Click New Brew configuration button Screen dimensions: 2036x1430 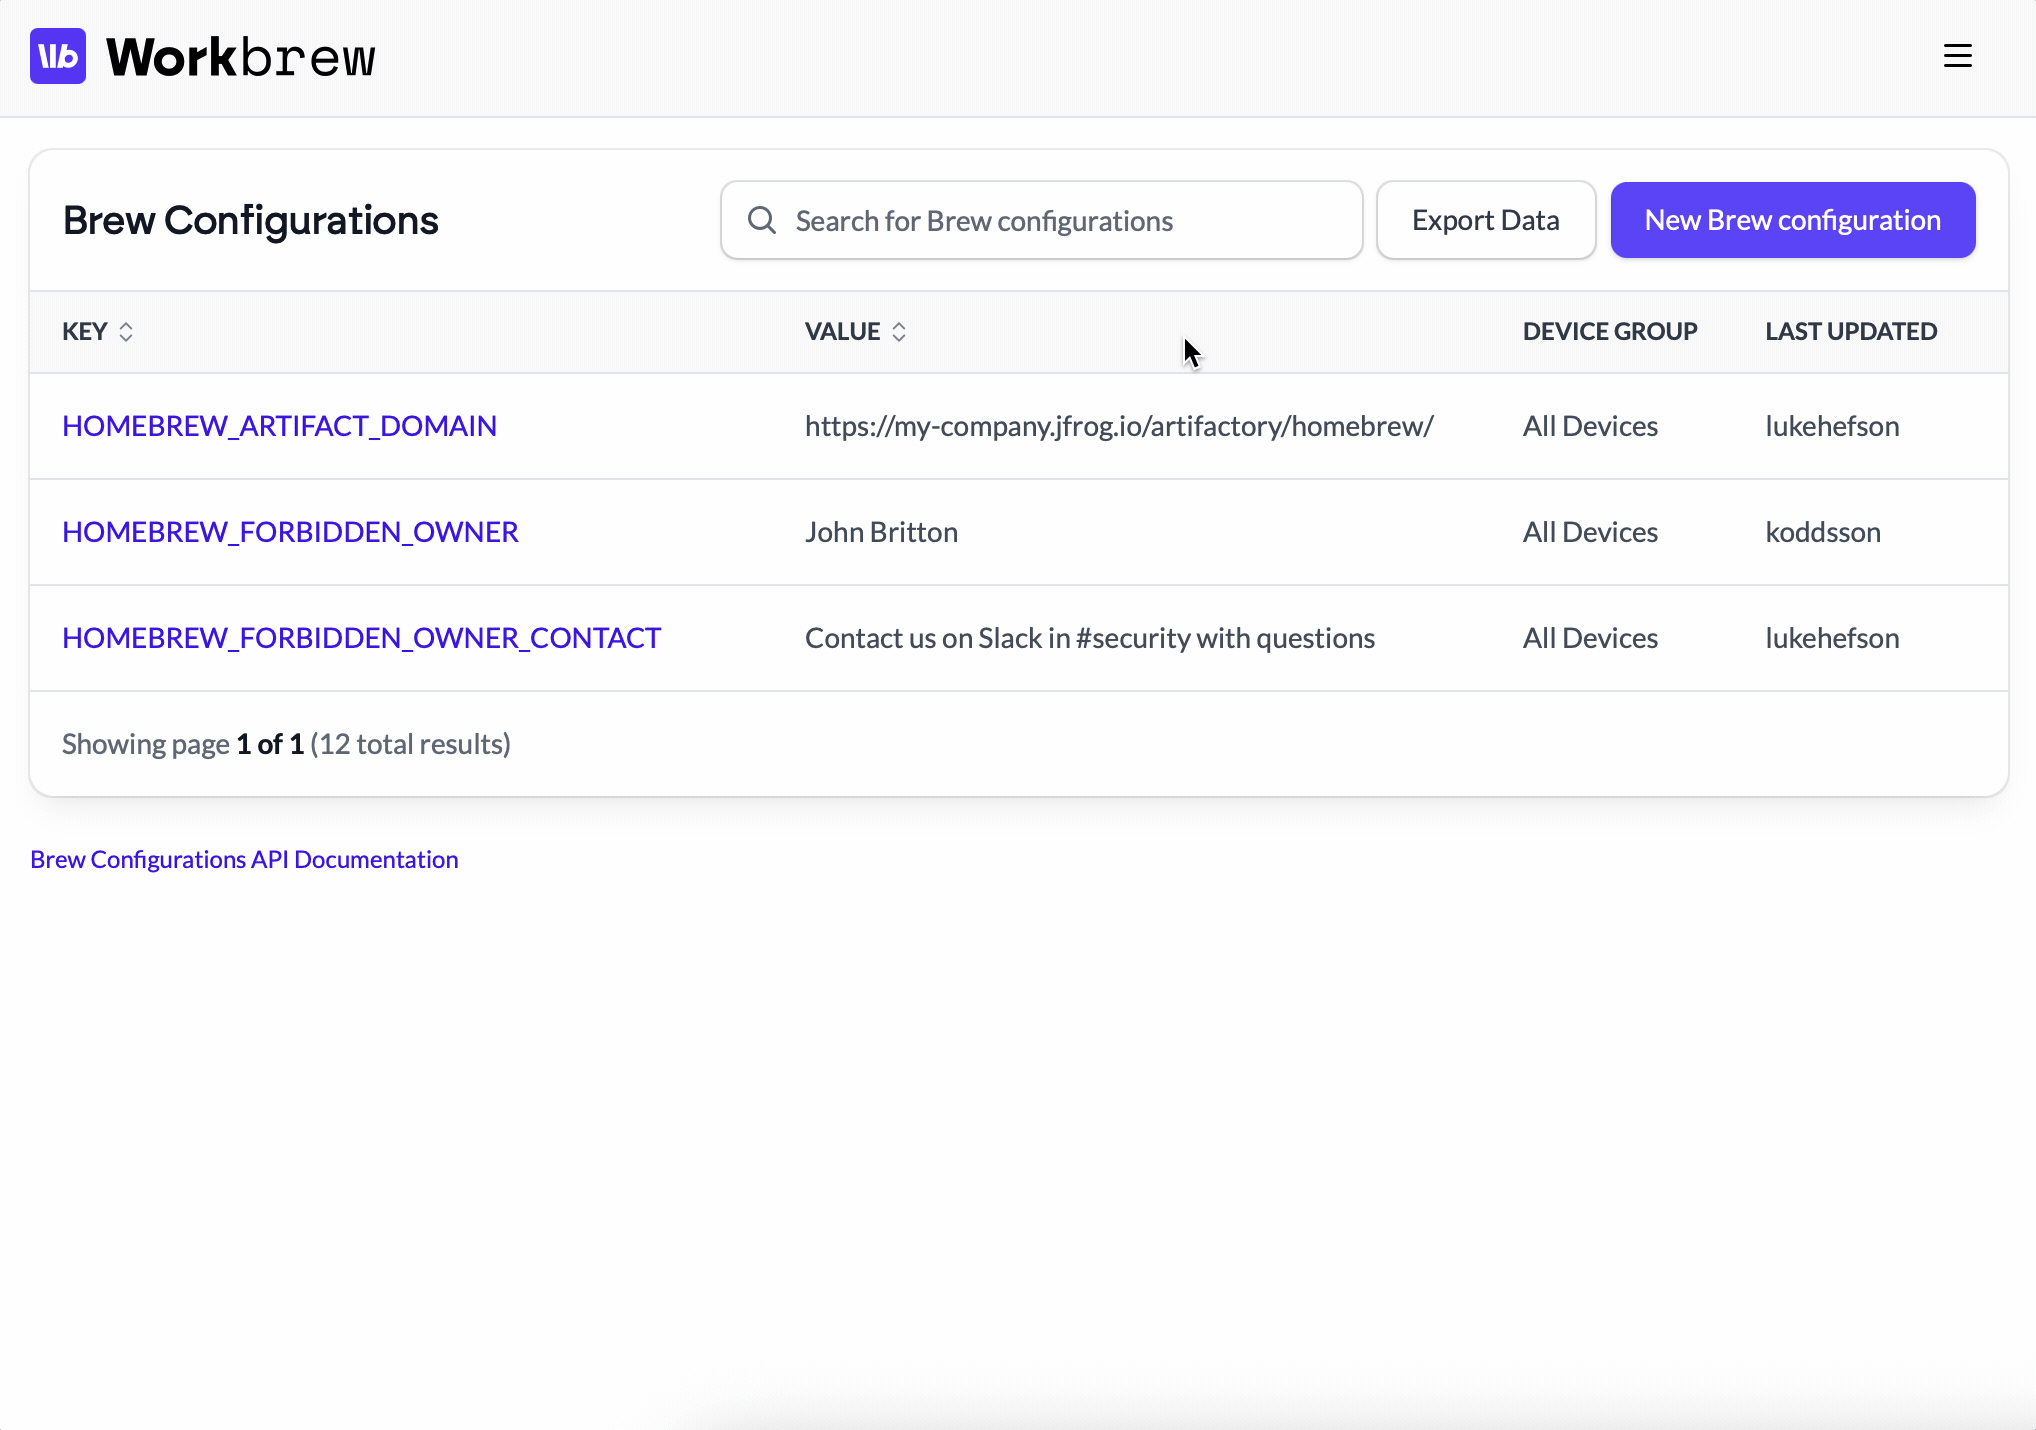[x=1792, y=220]
